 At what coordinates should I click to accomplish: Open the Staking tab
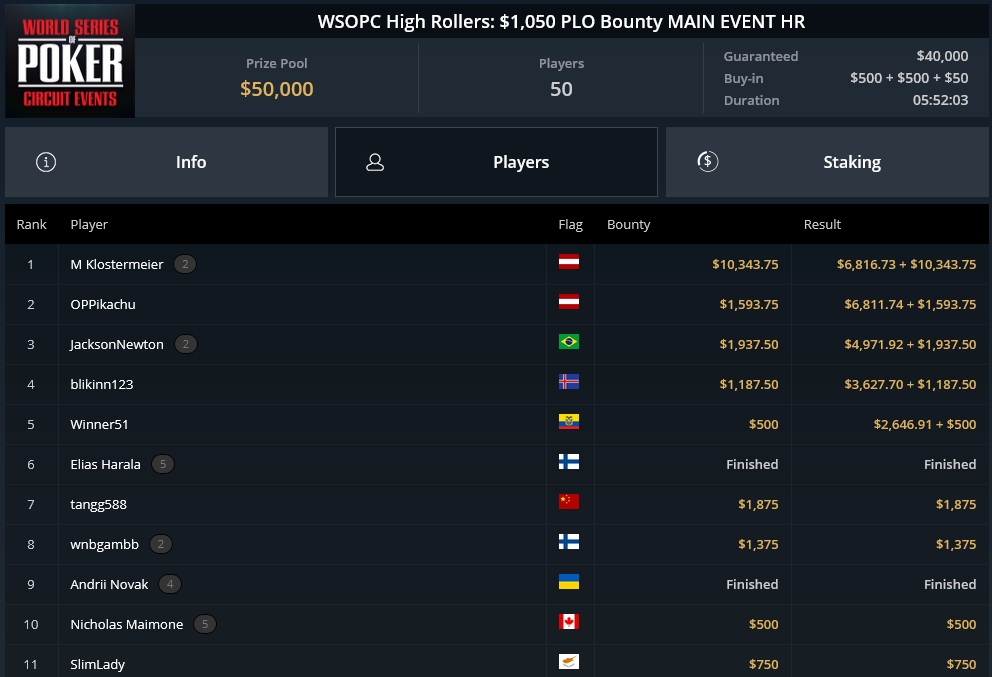827,162
